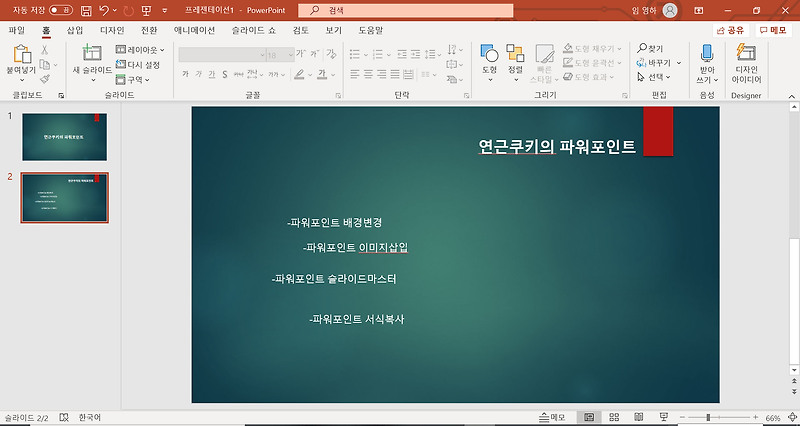Screen dimensions: 800x426
Task: Fit slide to current window
Action: click(791, 418)
